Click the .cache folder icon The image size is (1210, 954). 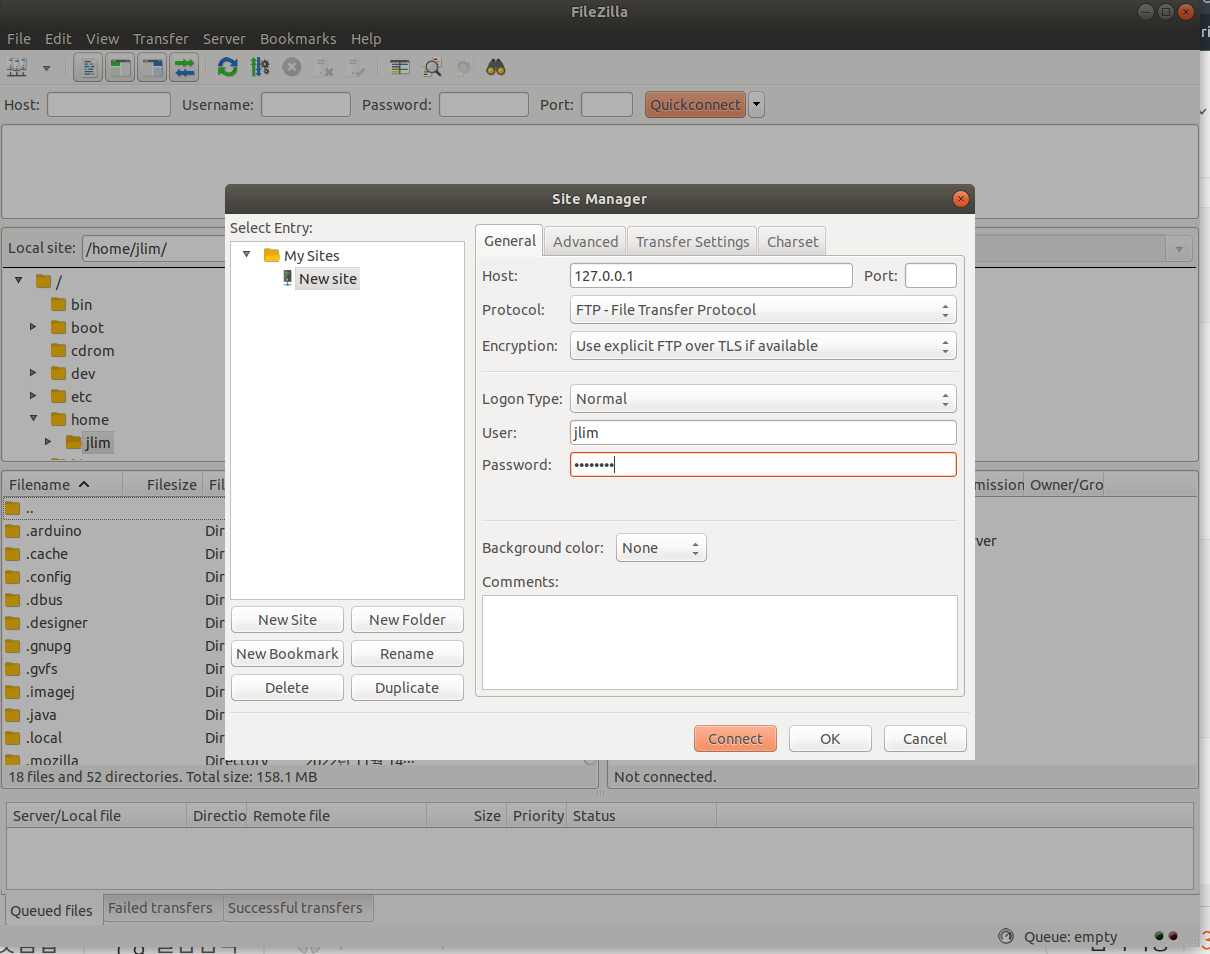(13, 554)
